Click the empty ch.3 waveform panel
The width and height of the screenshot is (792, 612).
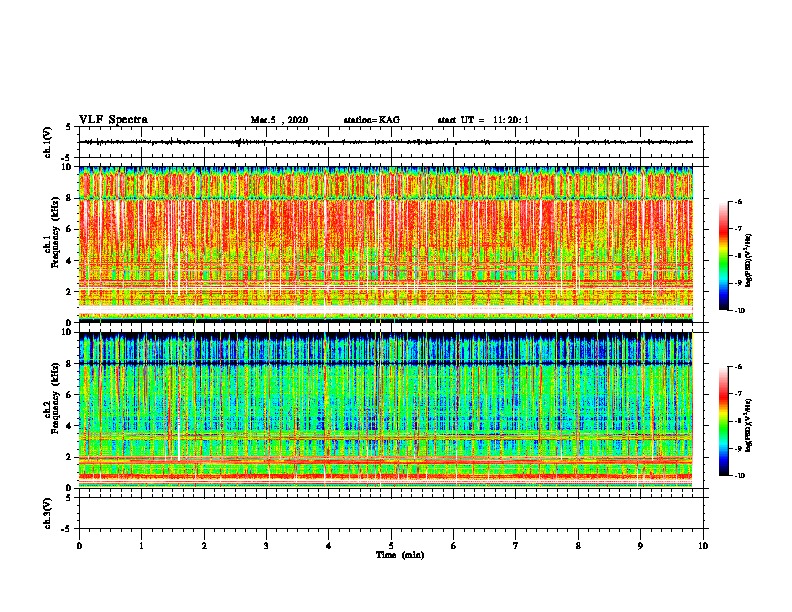click(x=391, y=513)
